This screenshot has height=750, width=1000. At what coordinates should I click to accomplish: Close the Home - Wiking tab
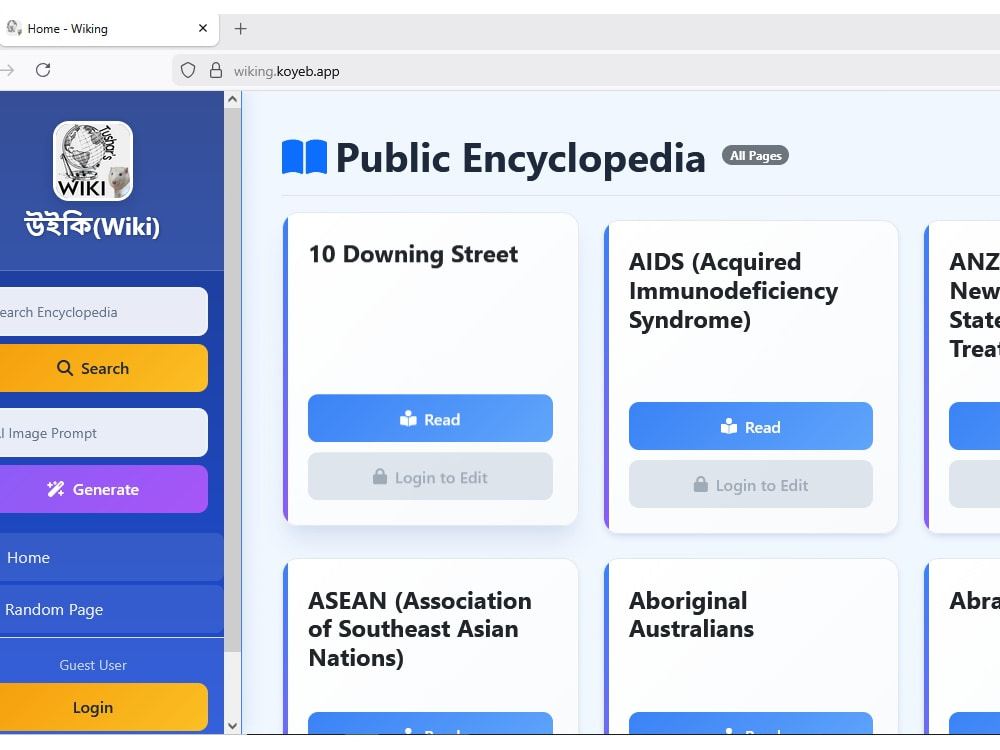pyautogui.click(x=203, y=28)
